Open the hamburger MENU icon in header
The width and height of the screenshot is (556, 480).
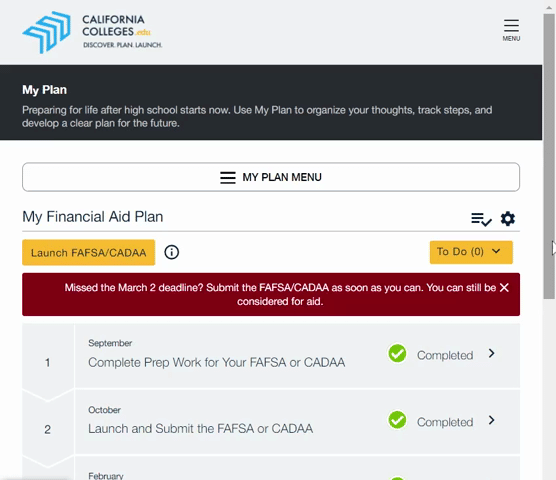pyautogui.click(x=511, y=30)
